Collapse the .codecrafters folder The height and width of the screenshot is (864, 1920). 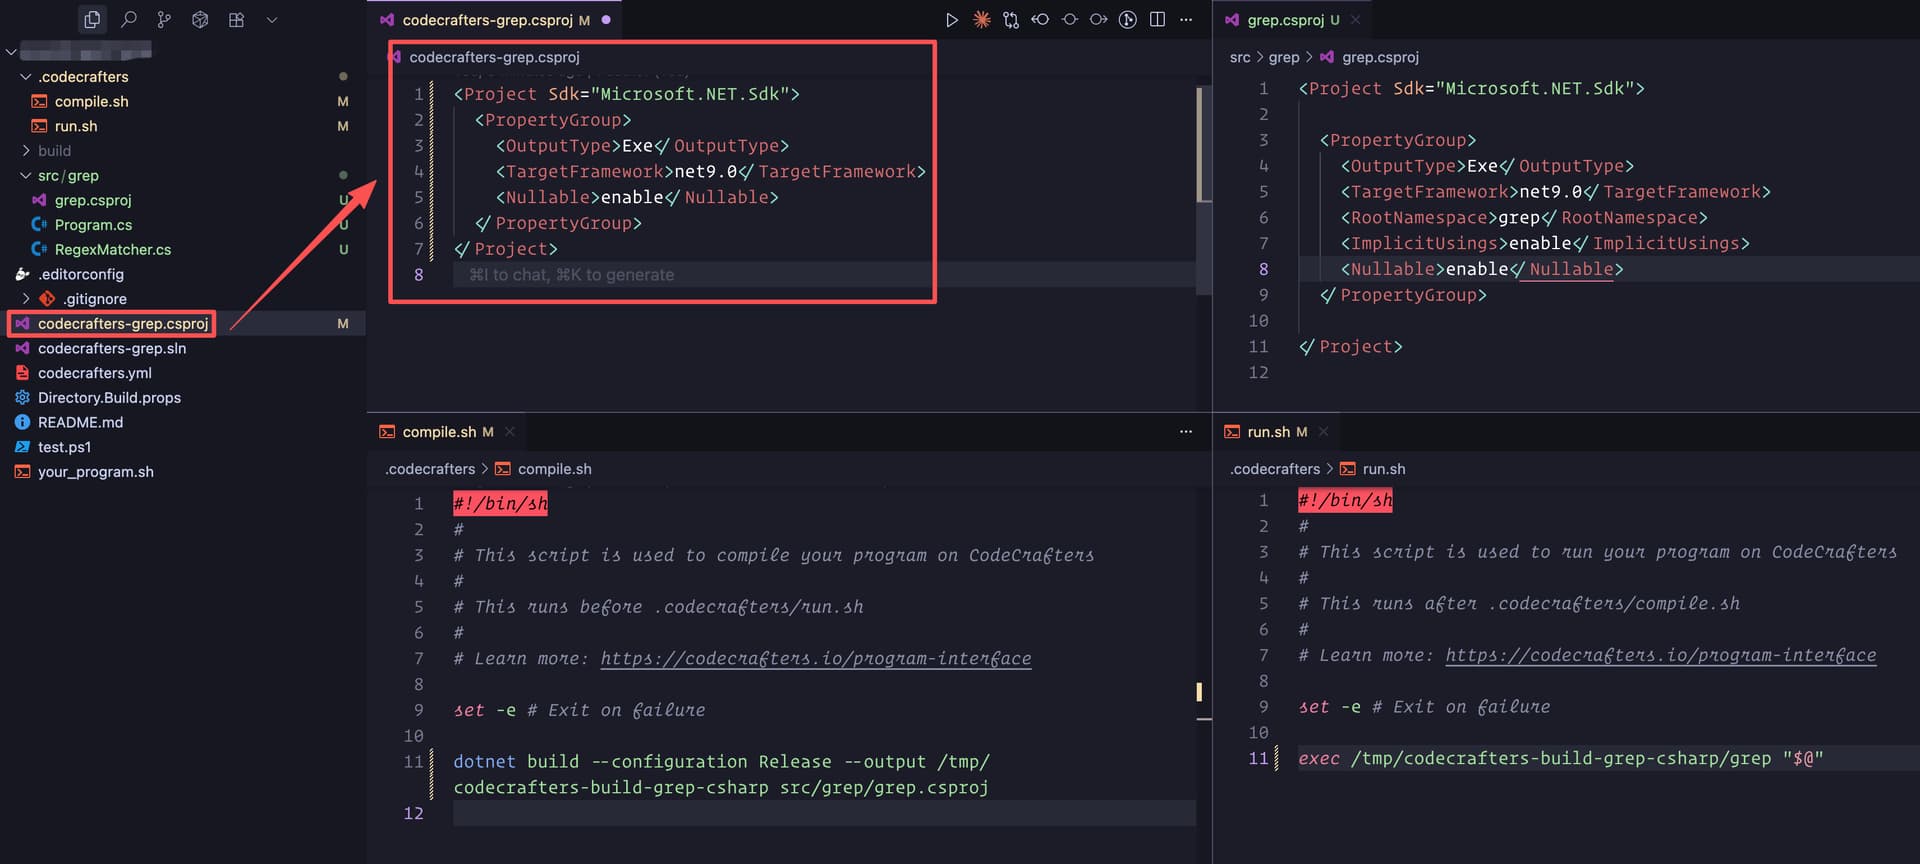pyautogui.click(x=26, y=77)
